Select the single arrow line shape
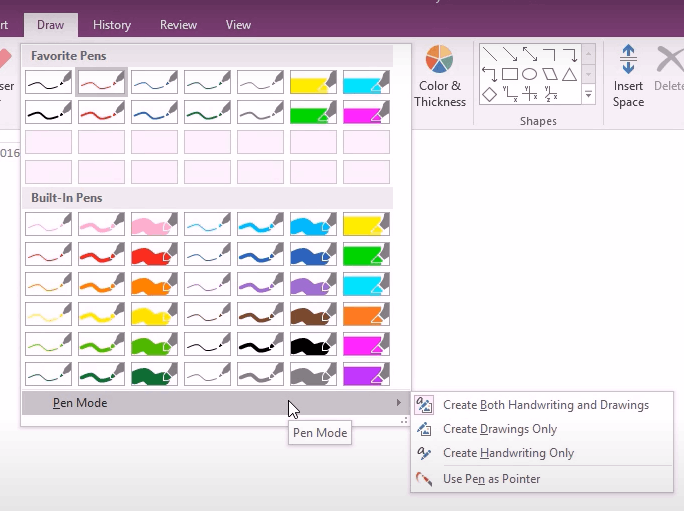 click(x=510, y=55)
